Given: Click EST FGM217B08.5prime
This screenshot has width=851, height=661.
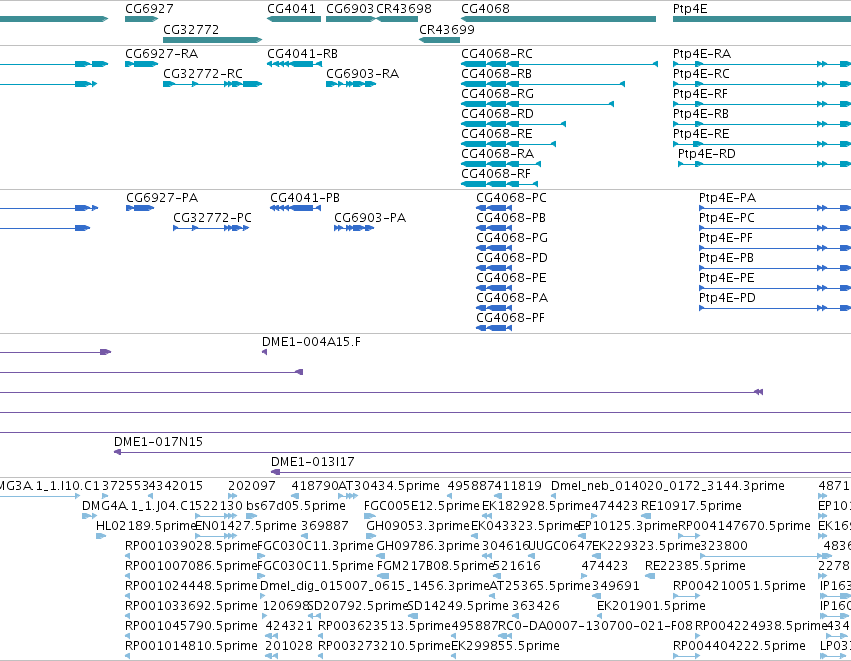Looking at the screenshot, I should coord(383,576).
